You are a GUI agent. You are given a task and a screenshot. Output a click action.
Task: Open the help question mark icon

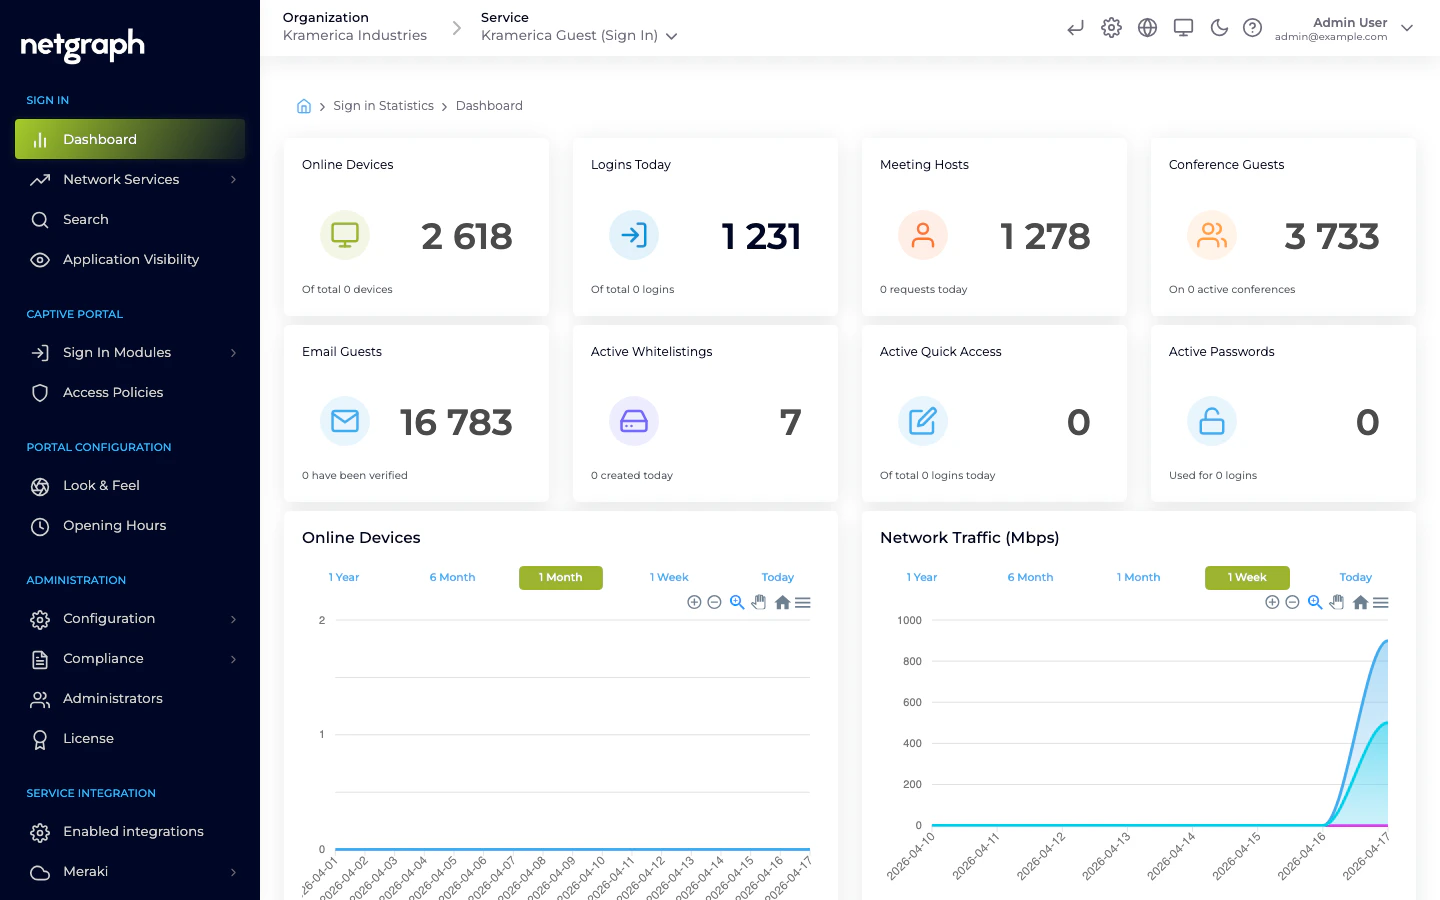(1253, 28)
